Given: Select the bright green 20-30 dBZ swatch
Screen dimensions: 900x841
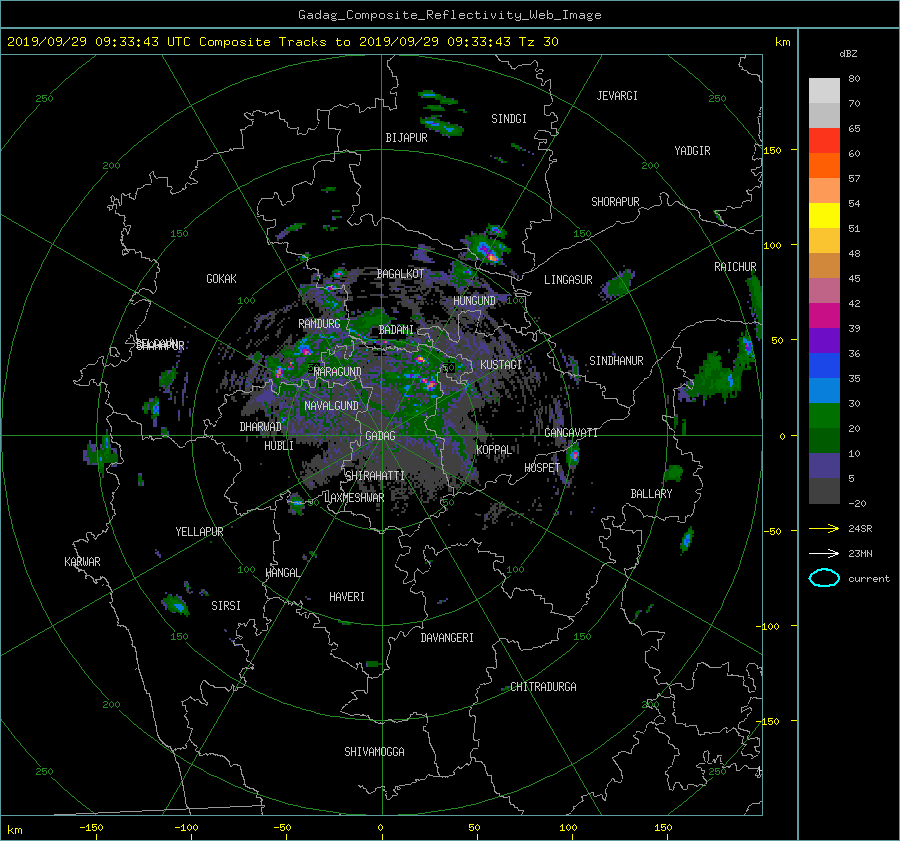Looking at the screenshot, I should [x=824, y=416].
